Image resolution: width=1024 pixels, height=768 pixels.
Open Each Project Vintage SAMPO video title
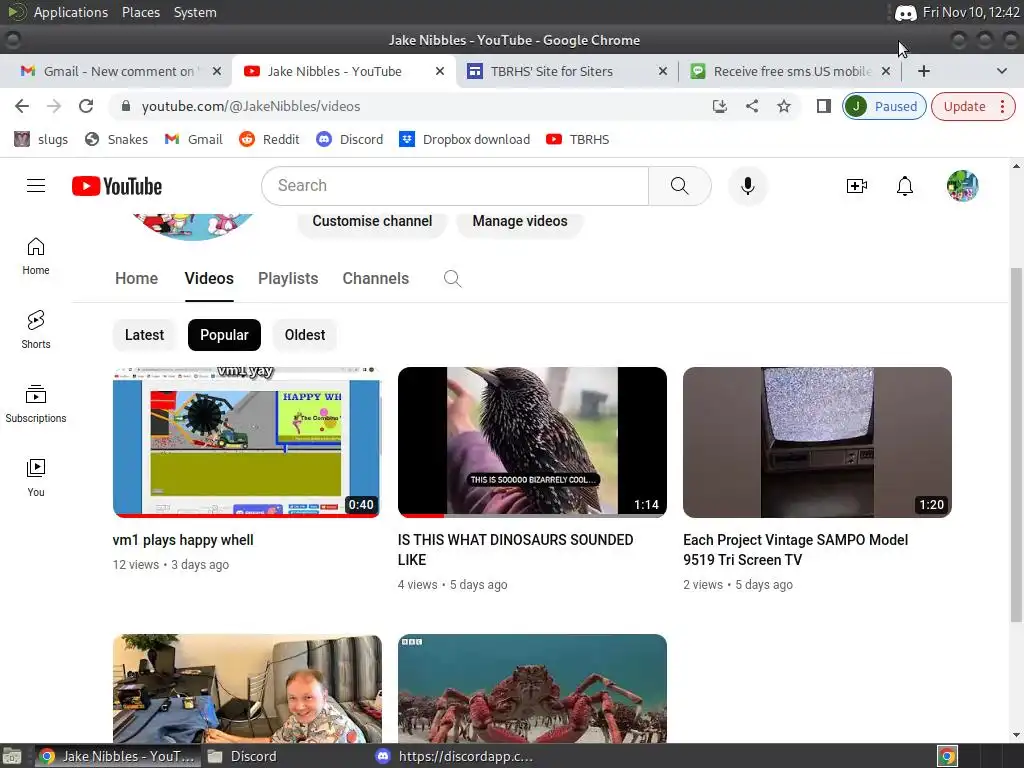[x=795, y=550]
